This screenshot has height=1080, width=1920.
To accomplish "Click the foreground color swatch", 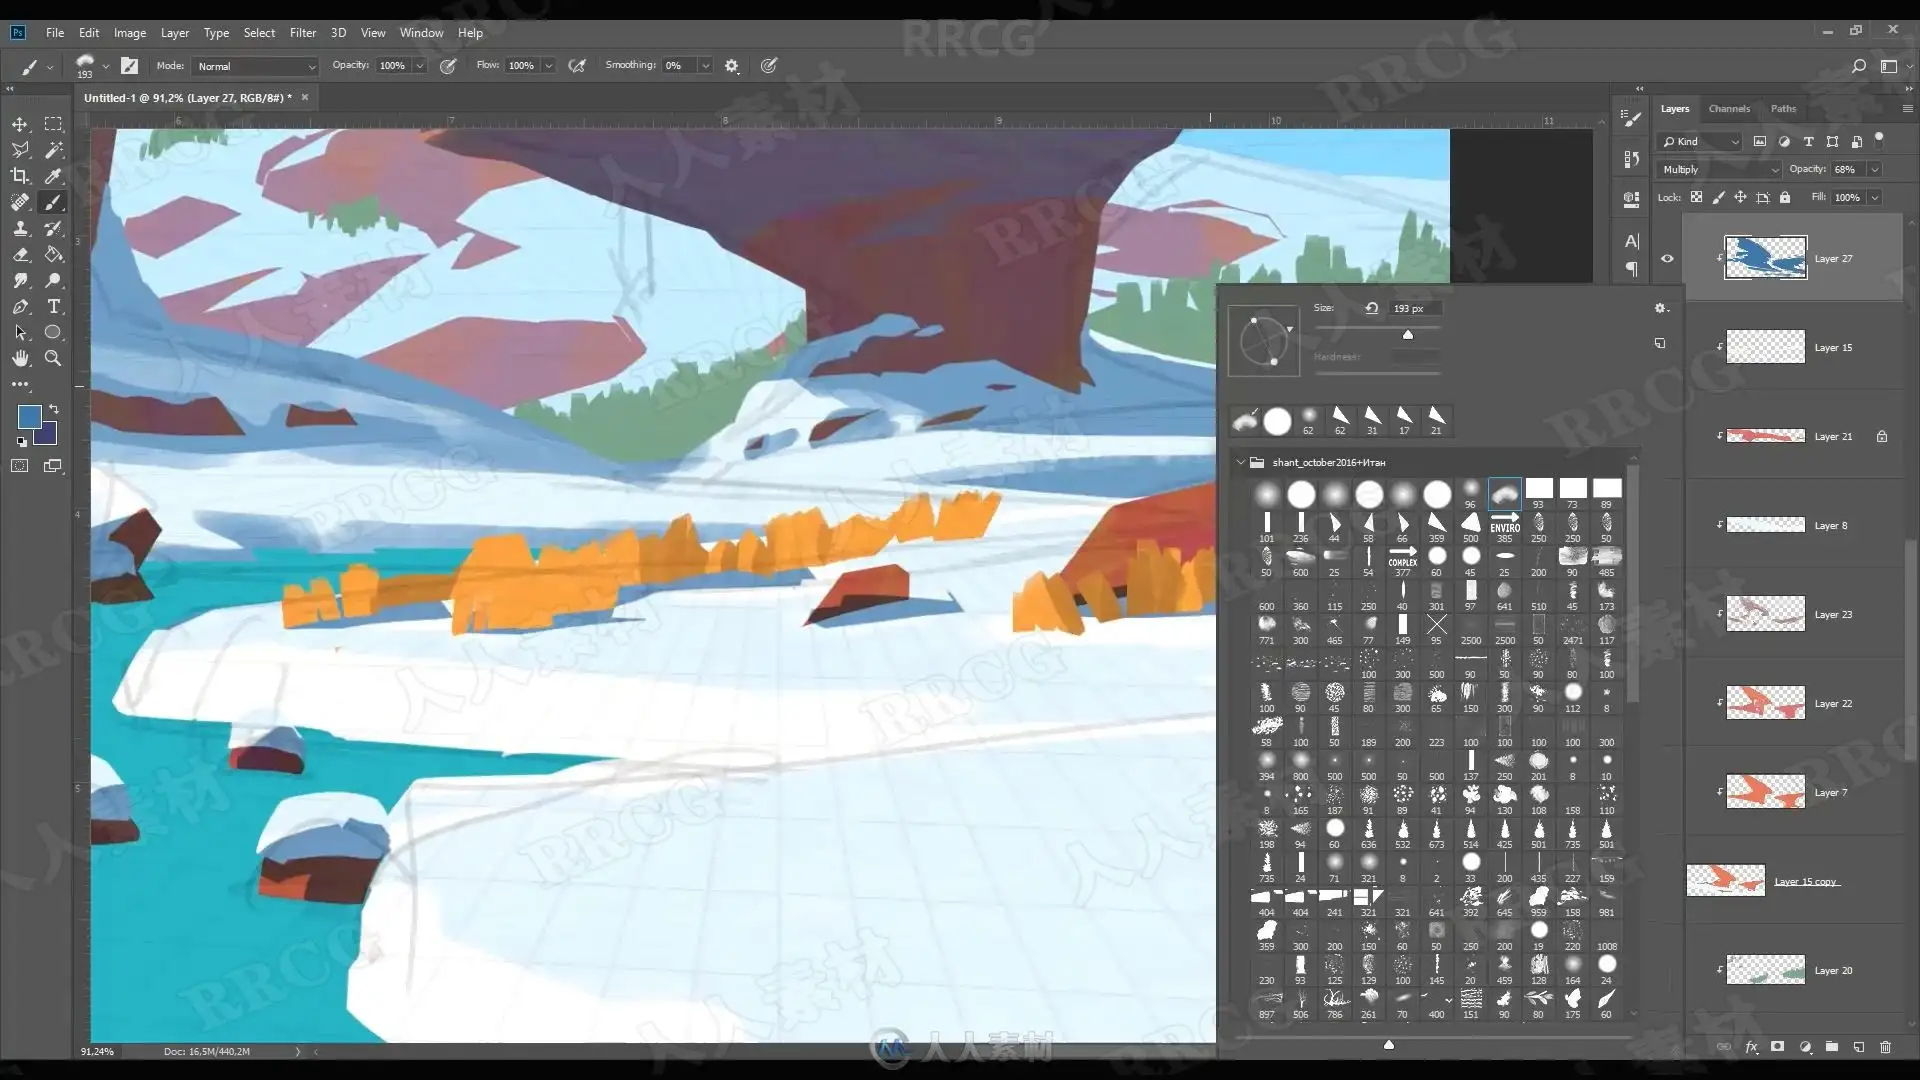I will click(29, 416).
